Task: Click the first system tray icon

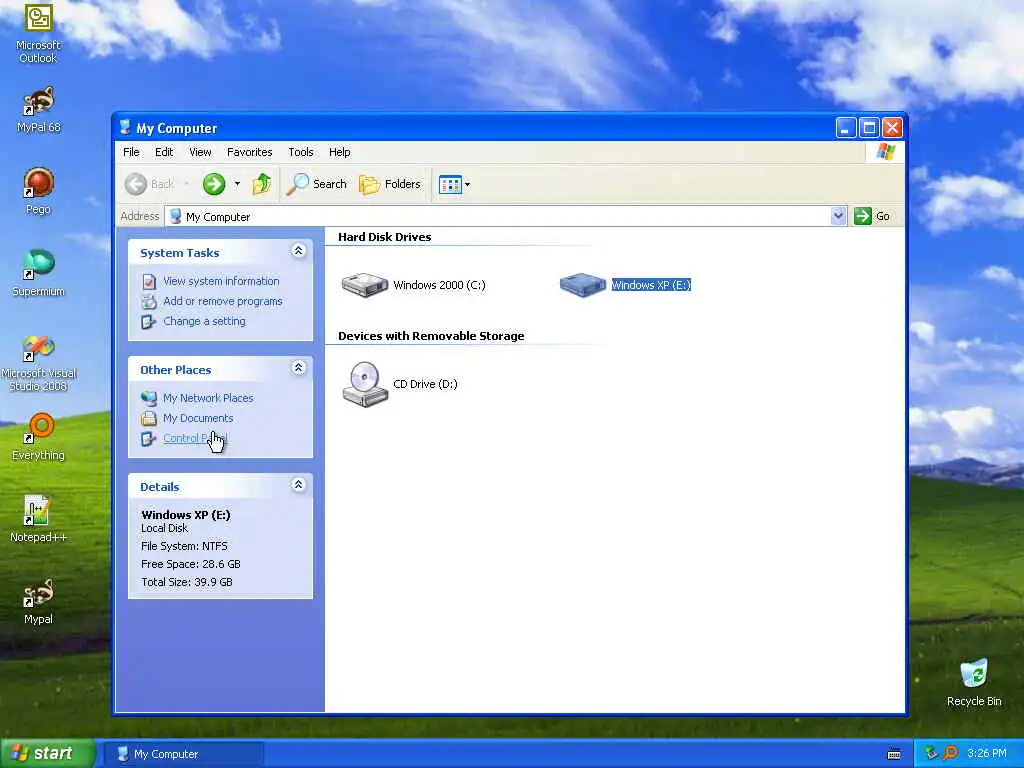Action: [931, 753]
